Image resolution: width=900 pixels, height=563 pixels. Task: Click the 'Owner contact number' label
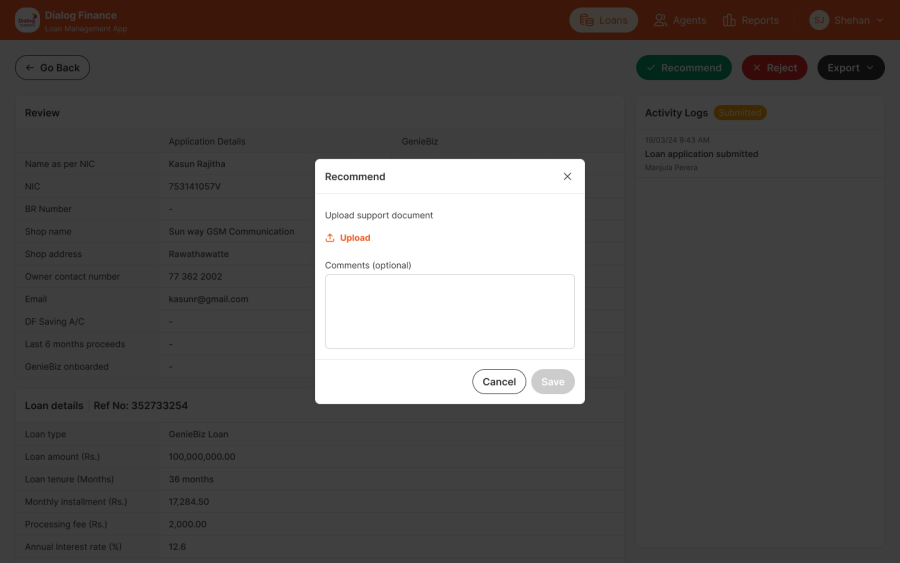72,277
